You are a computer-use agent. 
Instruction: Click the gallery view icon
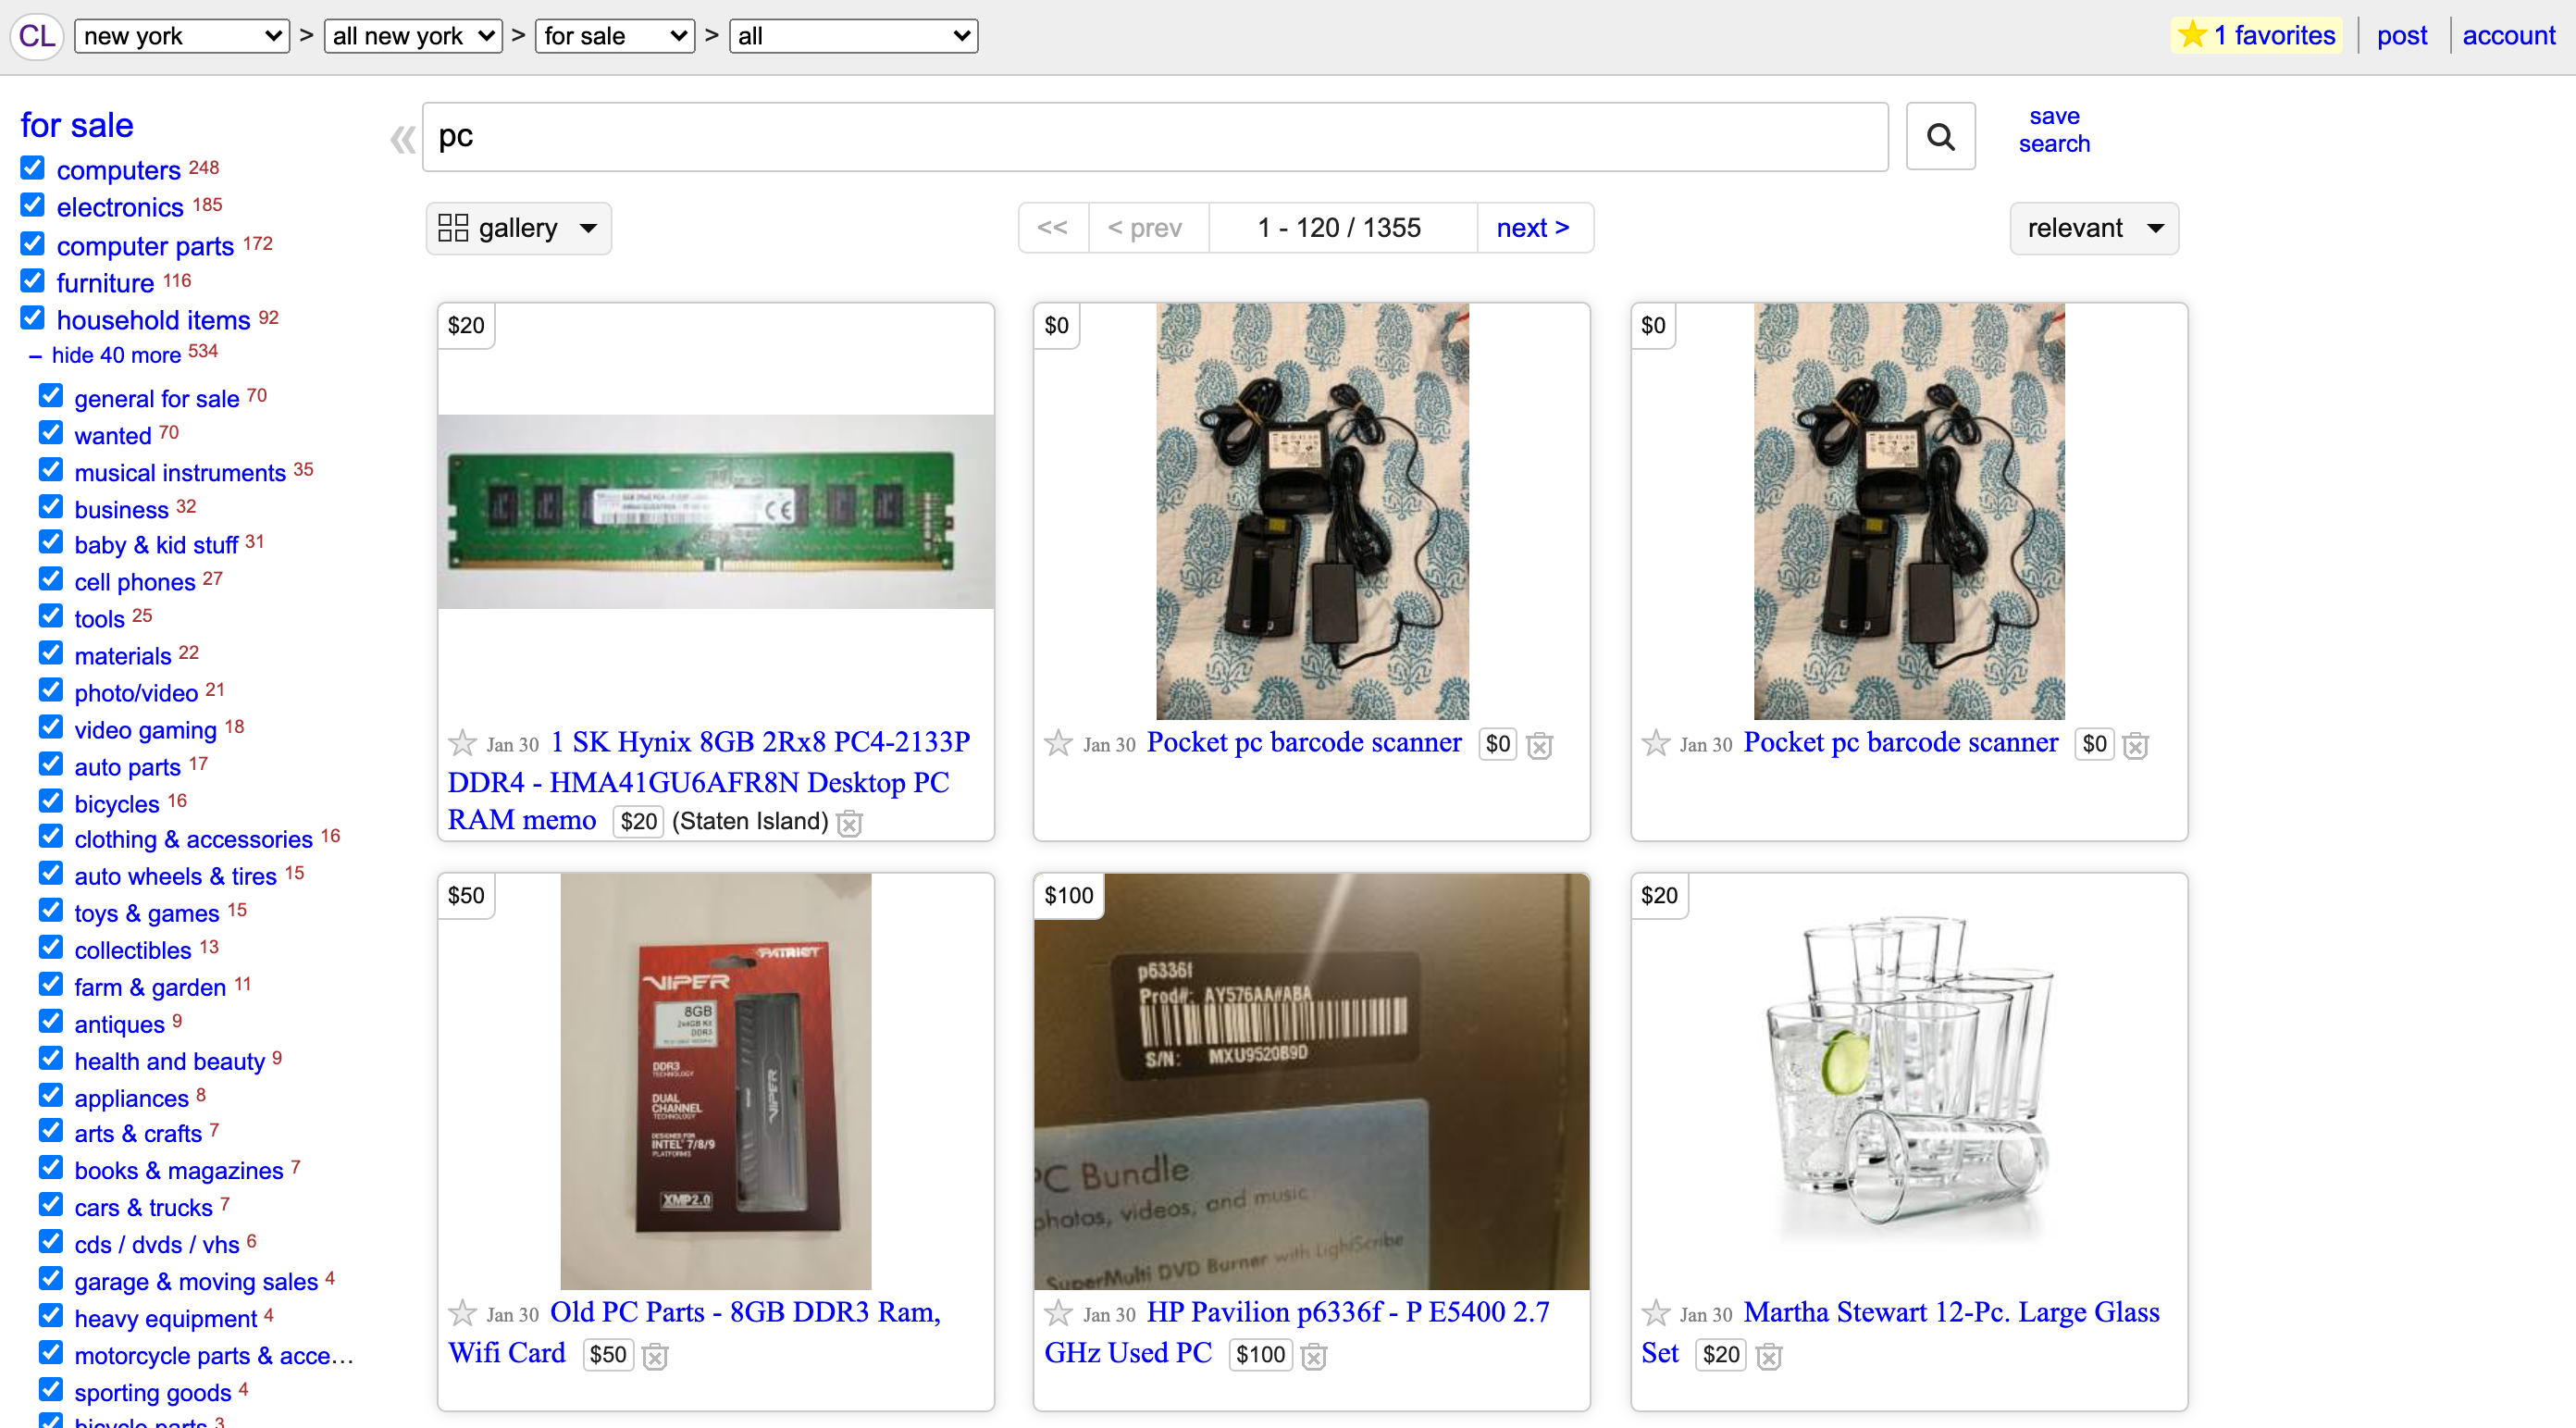click(x=453, y=227)
